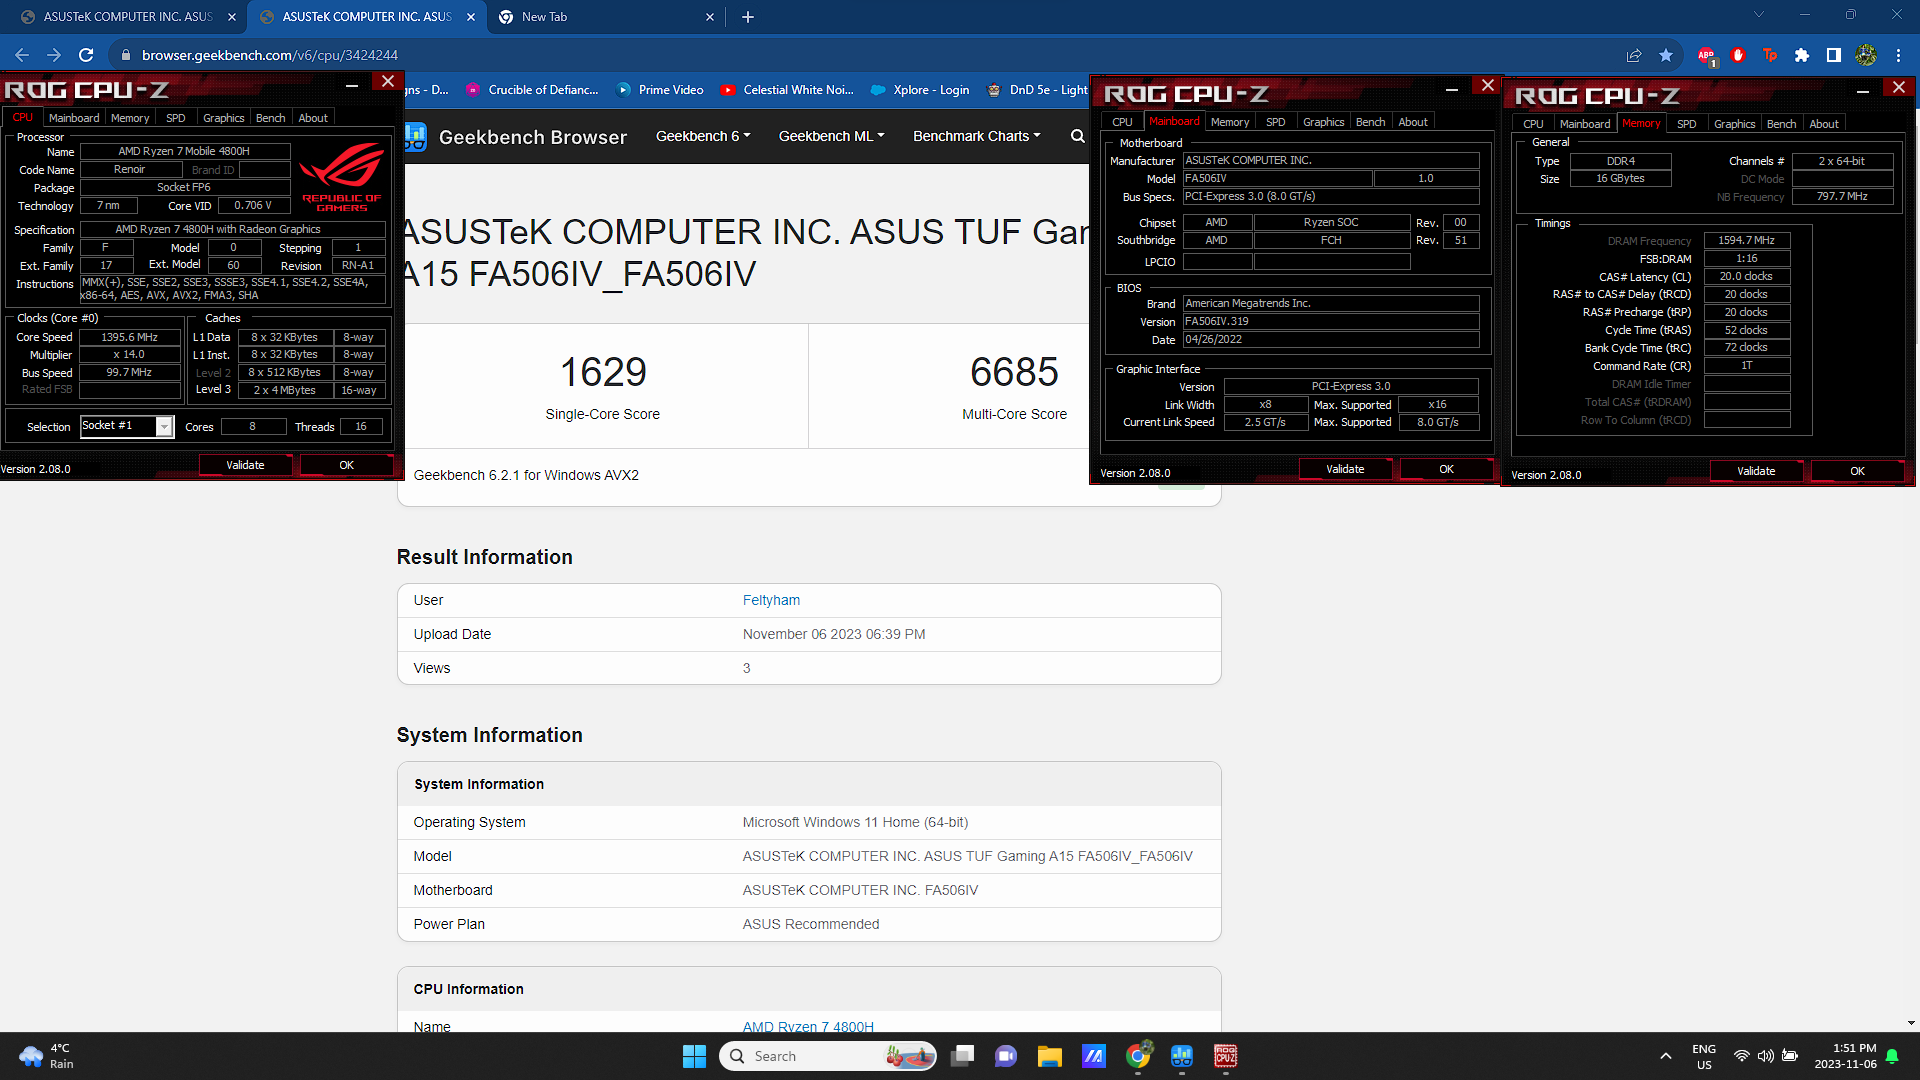Click the Geekbench search magnifier icon

click(1077, 136)
